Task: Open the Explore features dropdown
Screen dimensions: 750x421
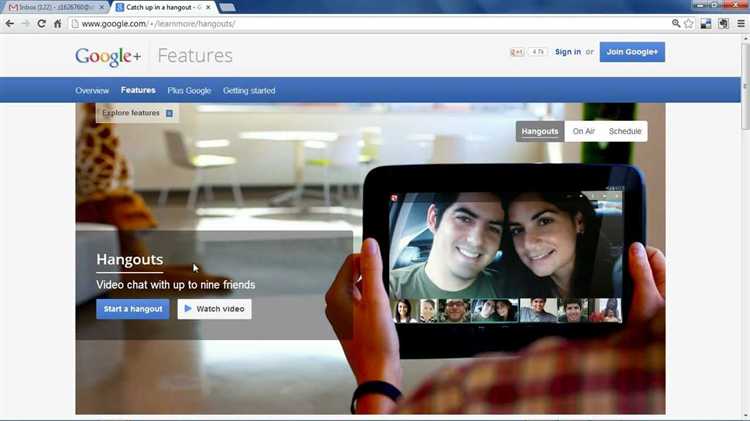Action: click(137, 113)
